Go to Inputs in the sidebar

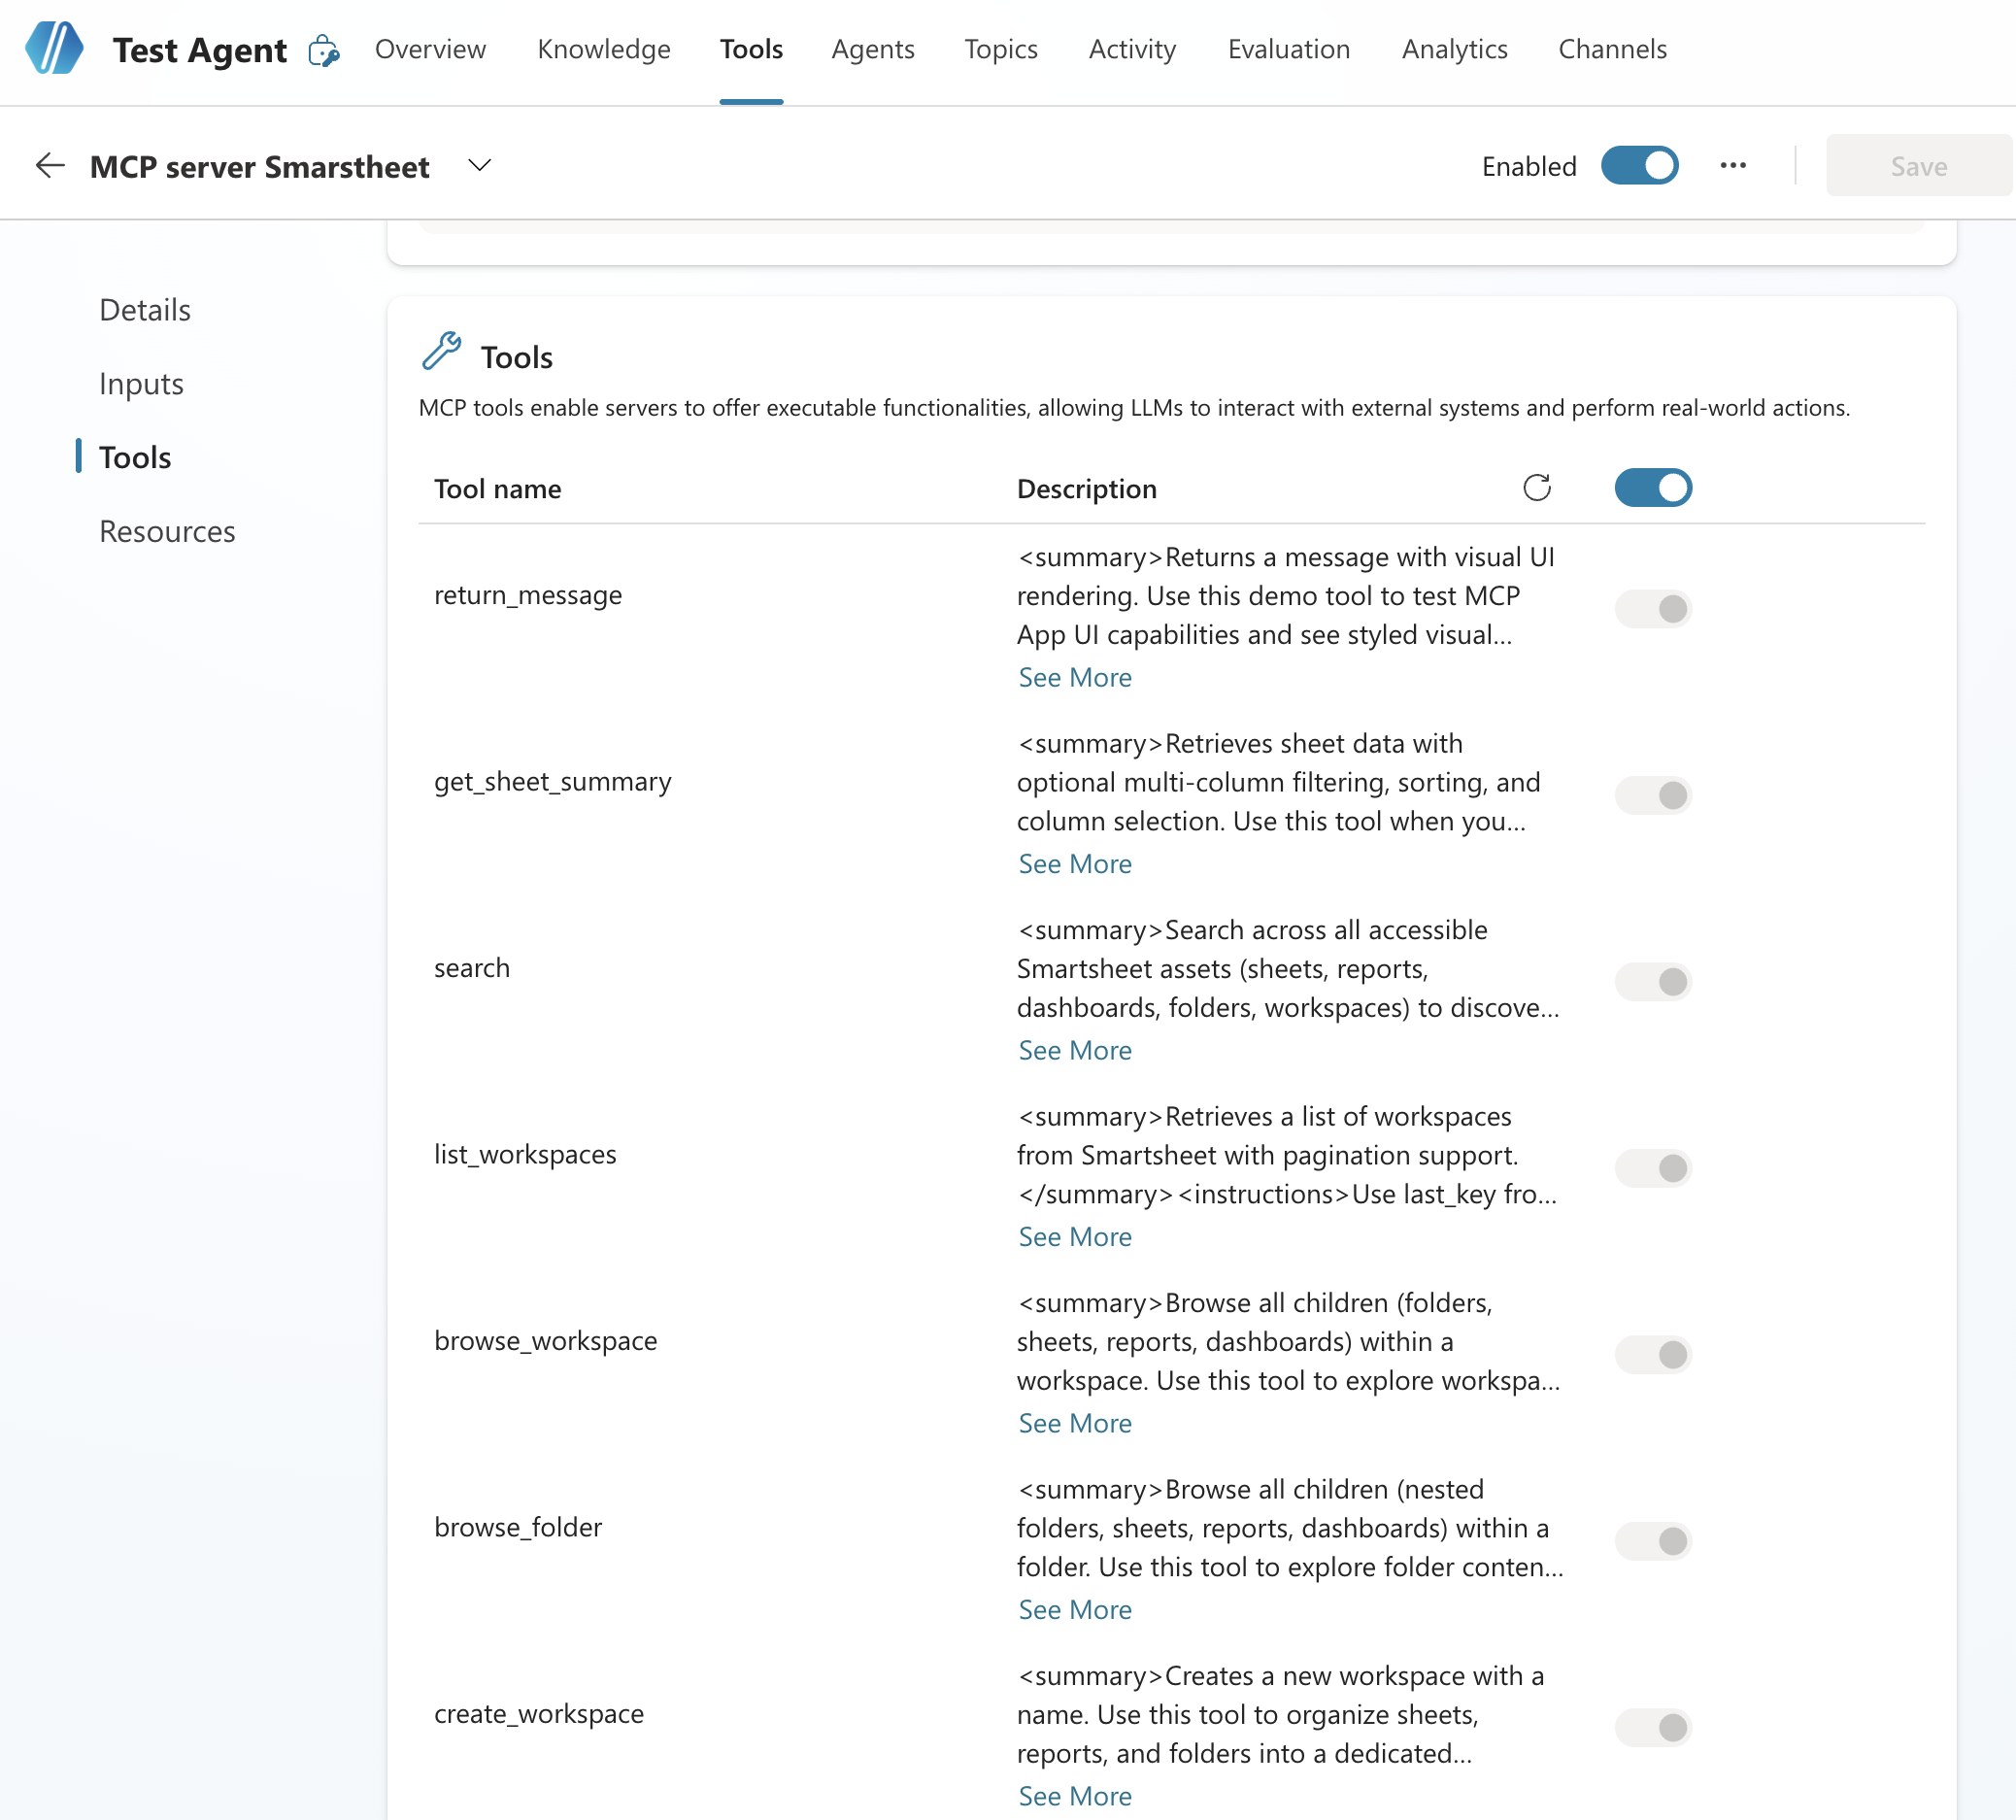point(141,384)
